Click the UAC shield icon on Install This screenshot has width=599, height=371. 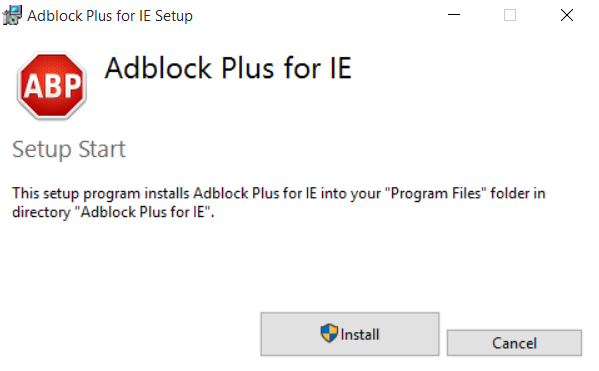pos(329,333)
